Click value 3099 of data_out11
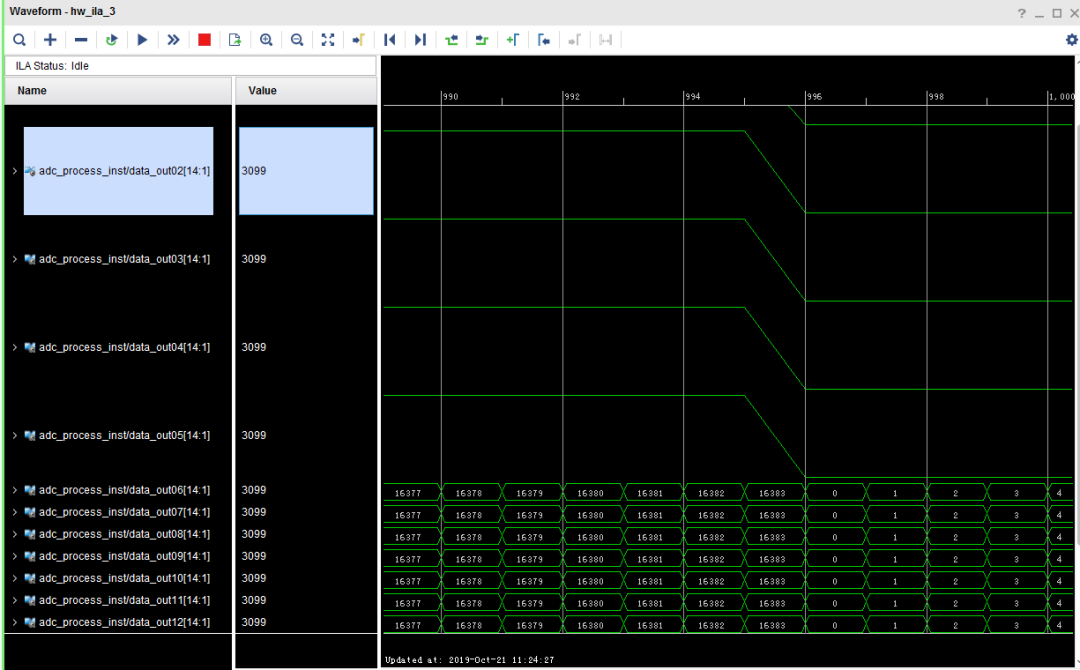Screen dimensions: 1080x670 [253, 600]
